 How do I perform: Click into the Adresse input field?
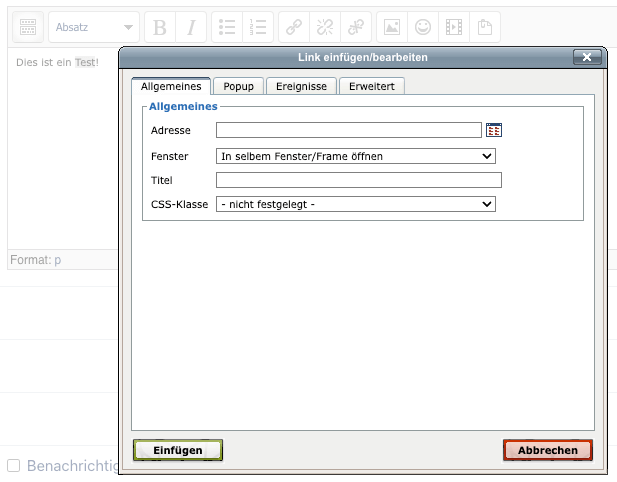[348, 130]
